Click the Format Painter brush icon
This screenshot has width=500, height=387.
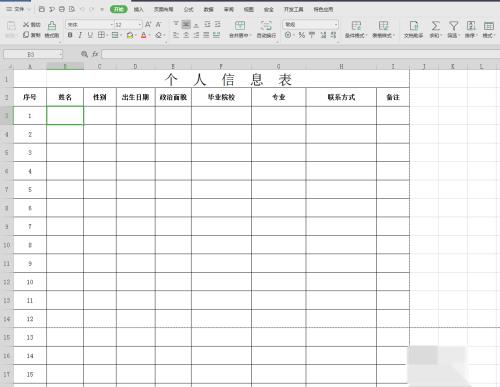pyautogui.click(x=52, y=25)
